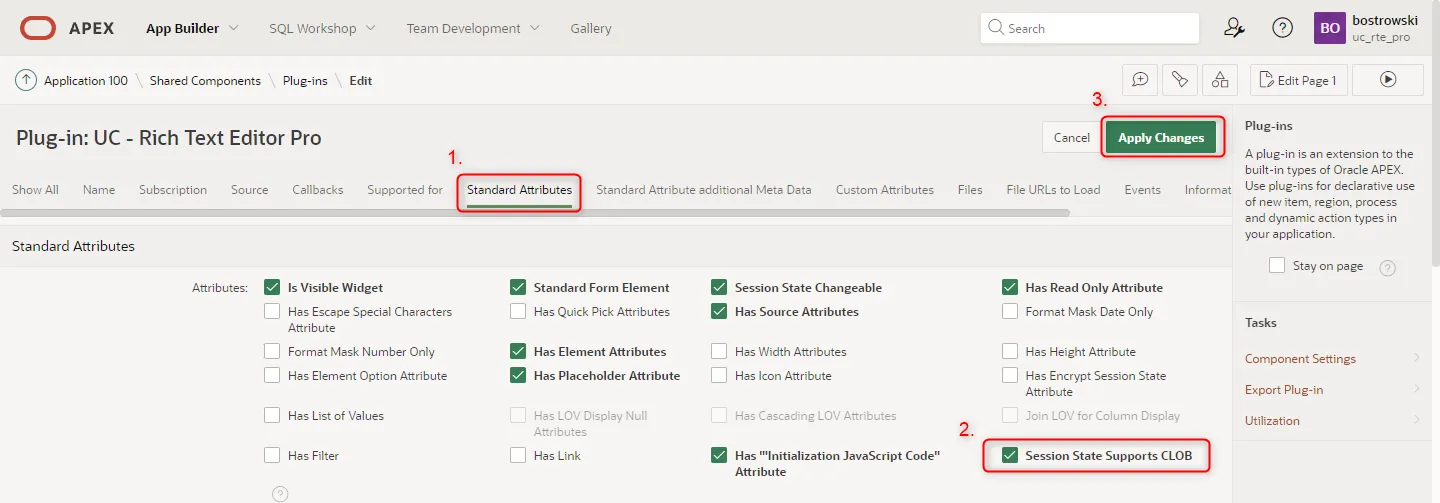Check the Has Filter checkbox
This screenshot has width=1440, height=503.
[272, 456]
